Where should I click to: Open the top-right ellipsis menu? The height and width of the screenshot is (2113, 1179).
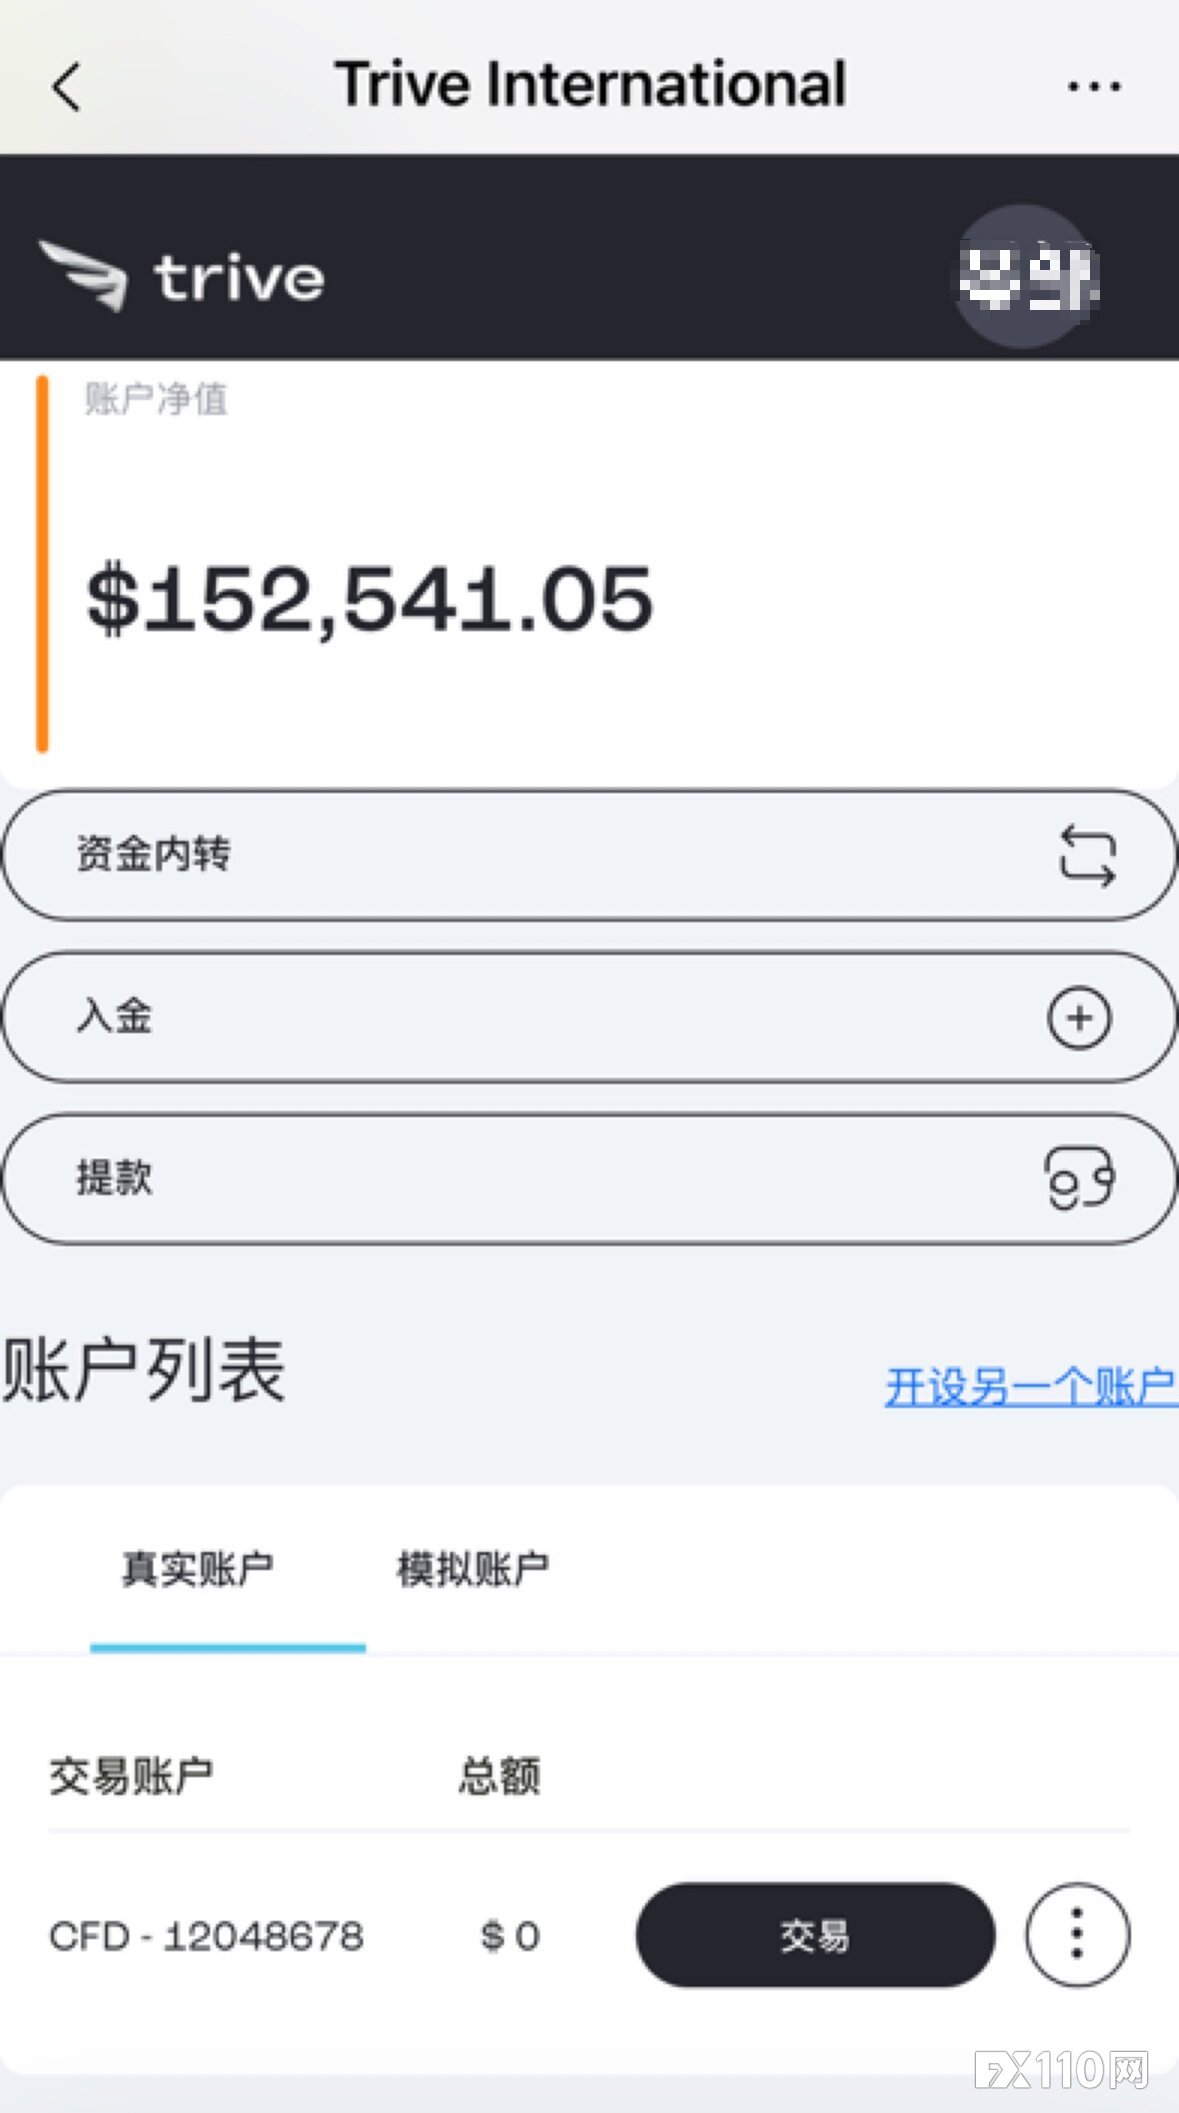pyautogui.click(x=1093, y=86)
